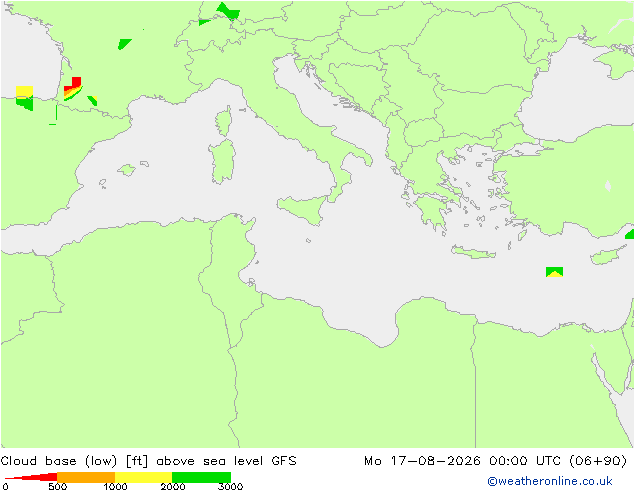
Task: Click the '3000' legend label
Action: (230, 486)
